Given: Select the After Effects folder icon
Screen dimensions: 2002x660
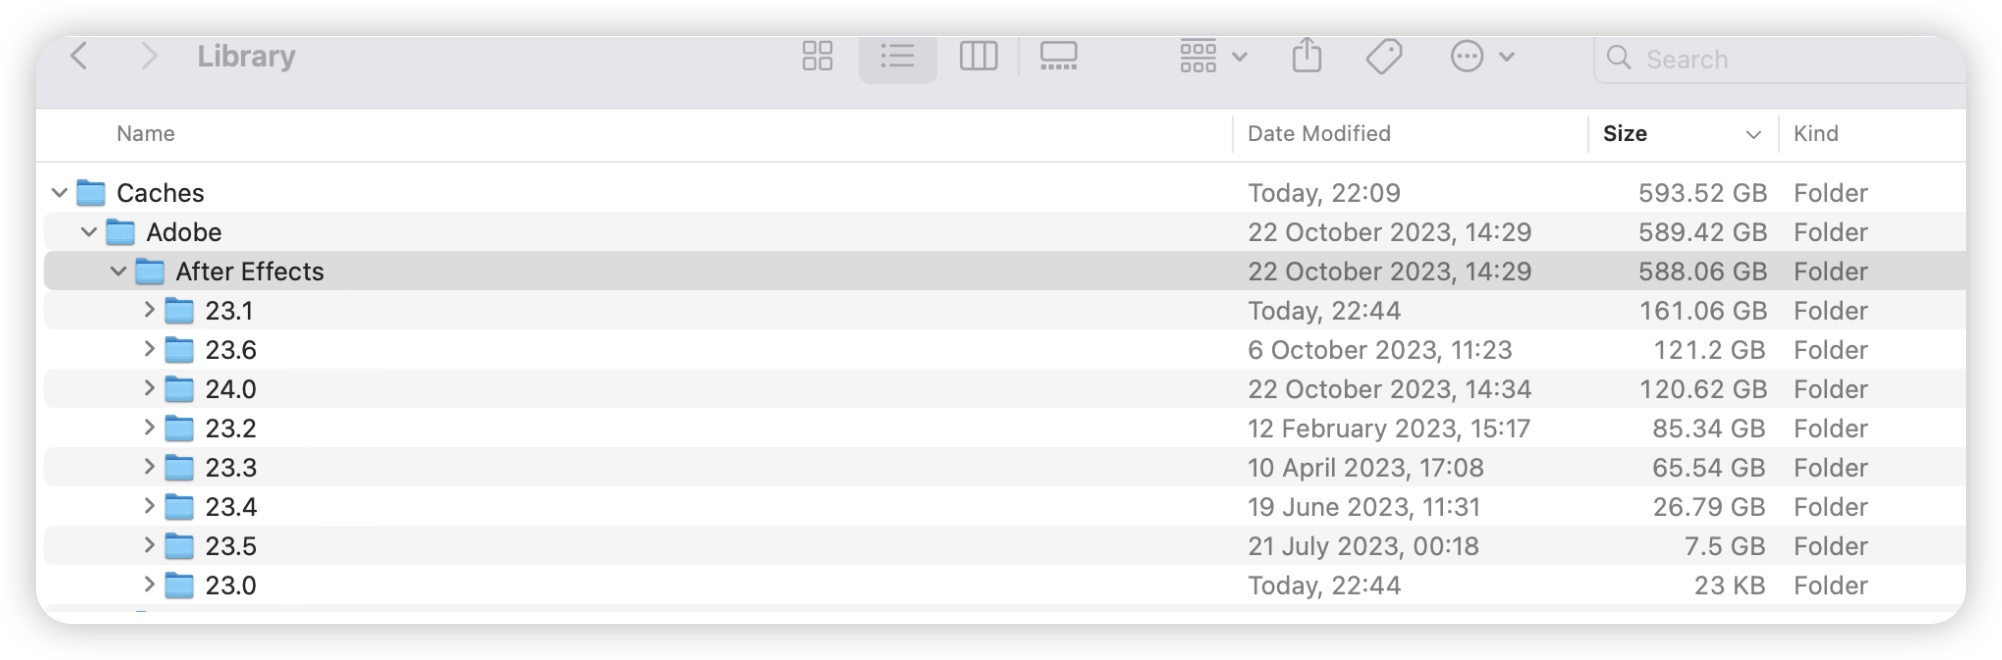Looking at the screenshot, I should coord(150,271).
